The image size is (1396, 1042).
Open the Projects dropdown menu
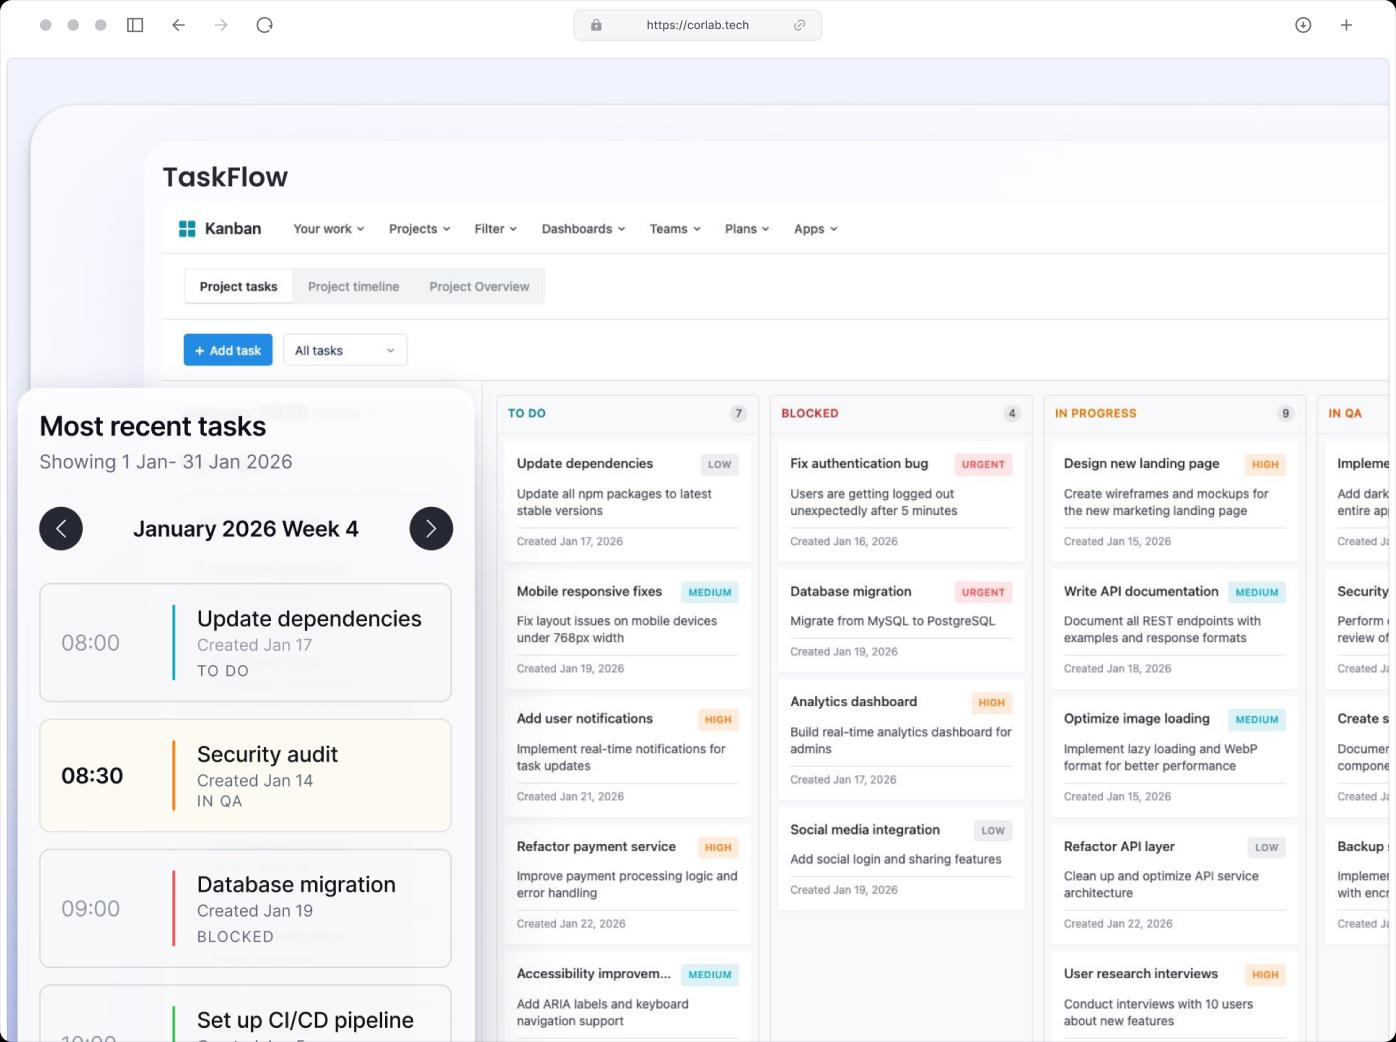click(x=420, y=229)
